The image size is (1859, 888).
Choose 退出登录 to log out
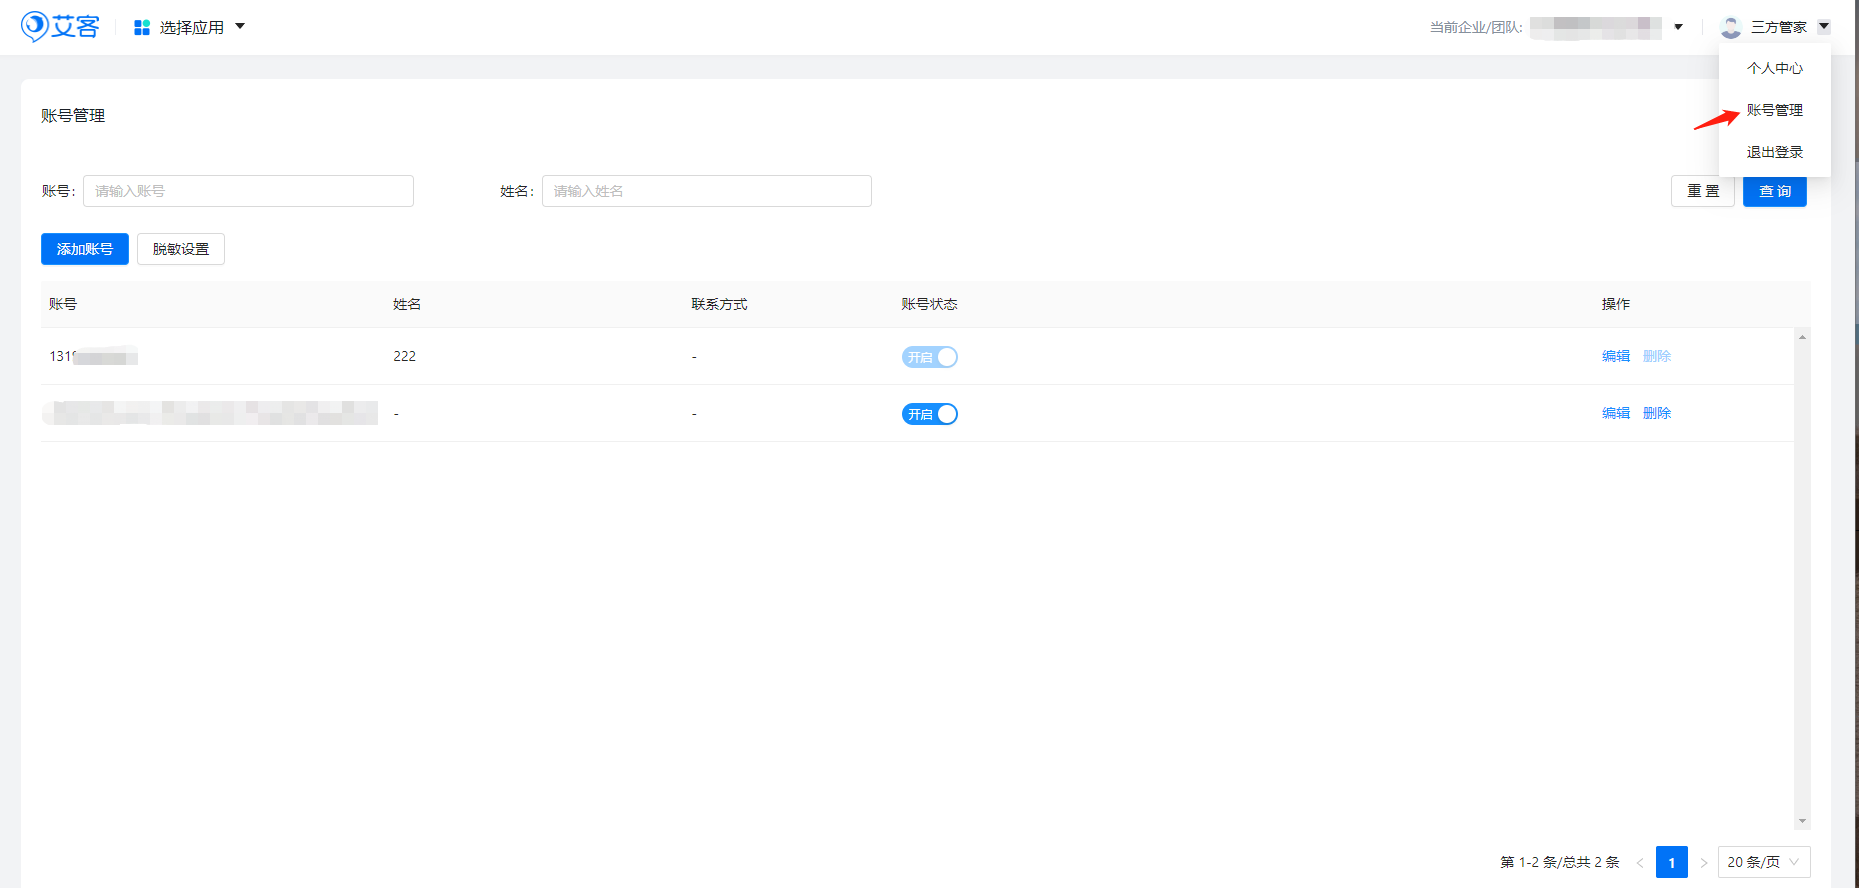tap(1774, 152)
